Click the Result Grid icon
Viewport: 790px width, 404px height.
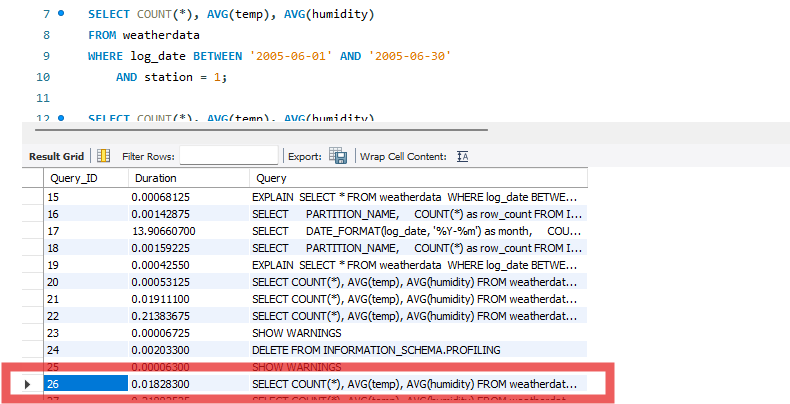(x=103, y=156)
